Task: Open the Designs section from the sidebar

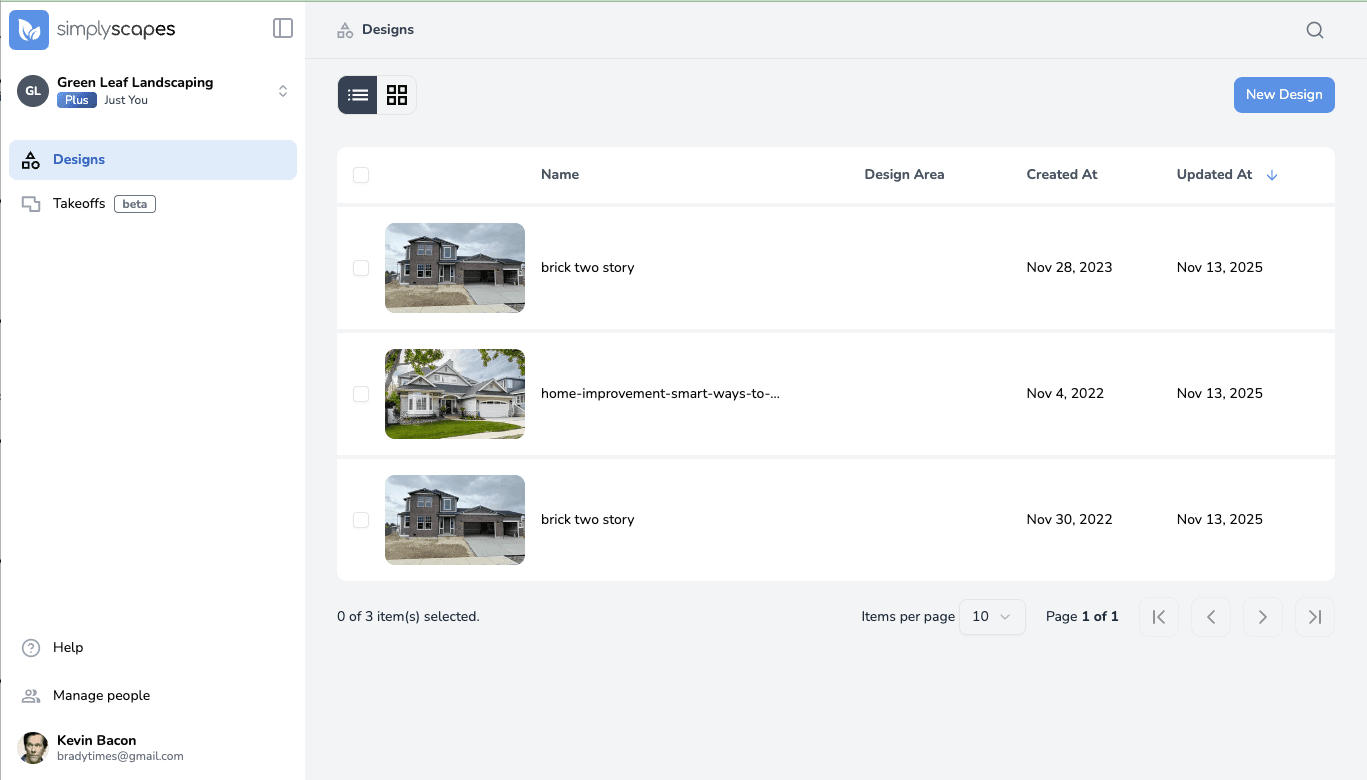Action: click(78, 159)
